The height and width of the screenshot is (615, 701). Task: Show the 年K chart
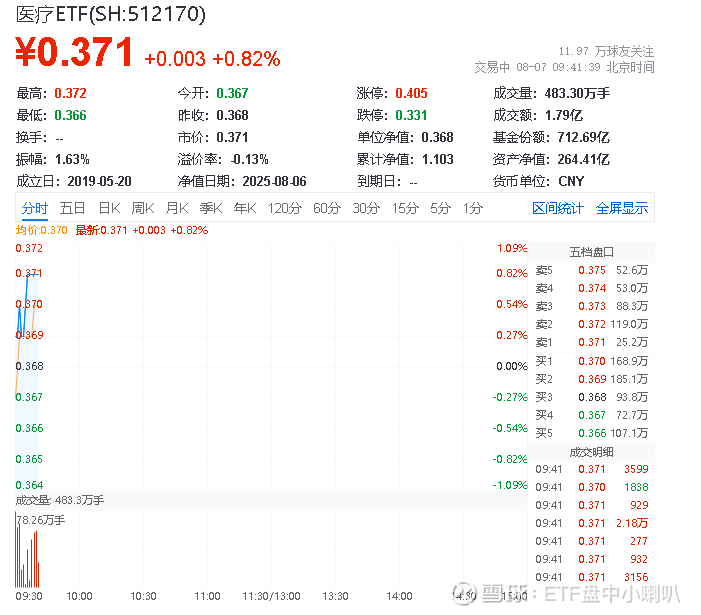click(x=245, y=208)
